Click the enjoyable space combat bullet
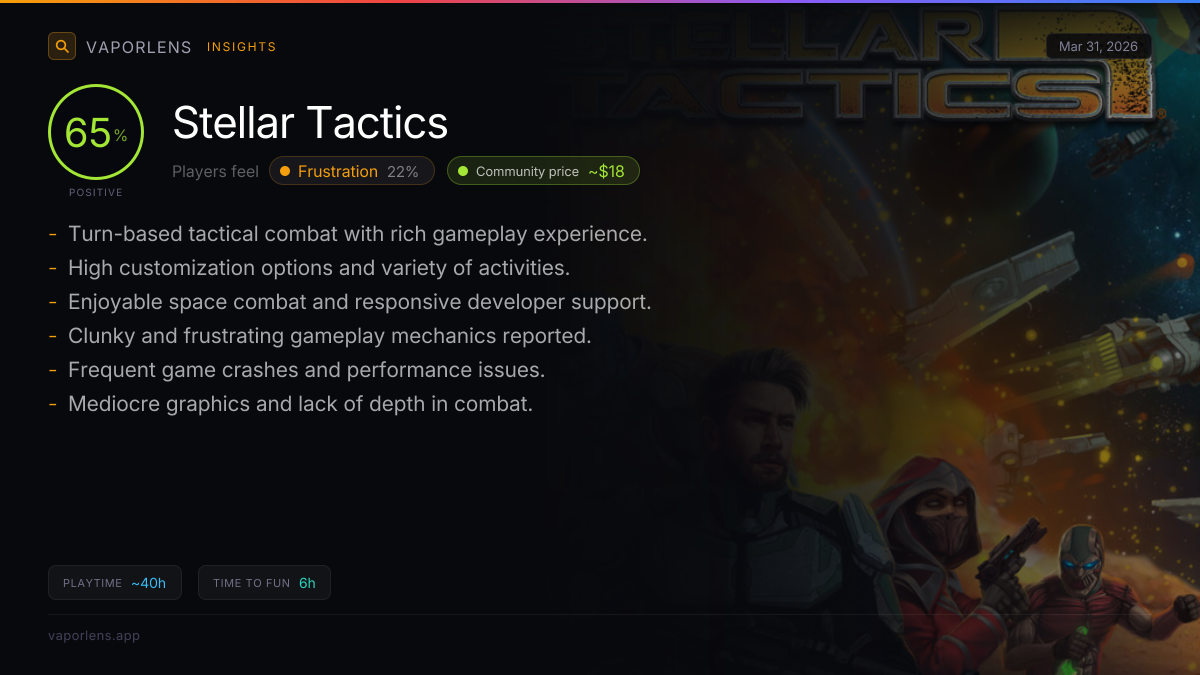1200x675 pixels. pos(359,302)
